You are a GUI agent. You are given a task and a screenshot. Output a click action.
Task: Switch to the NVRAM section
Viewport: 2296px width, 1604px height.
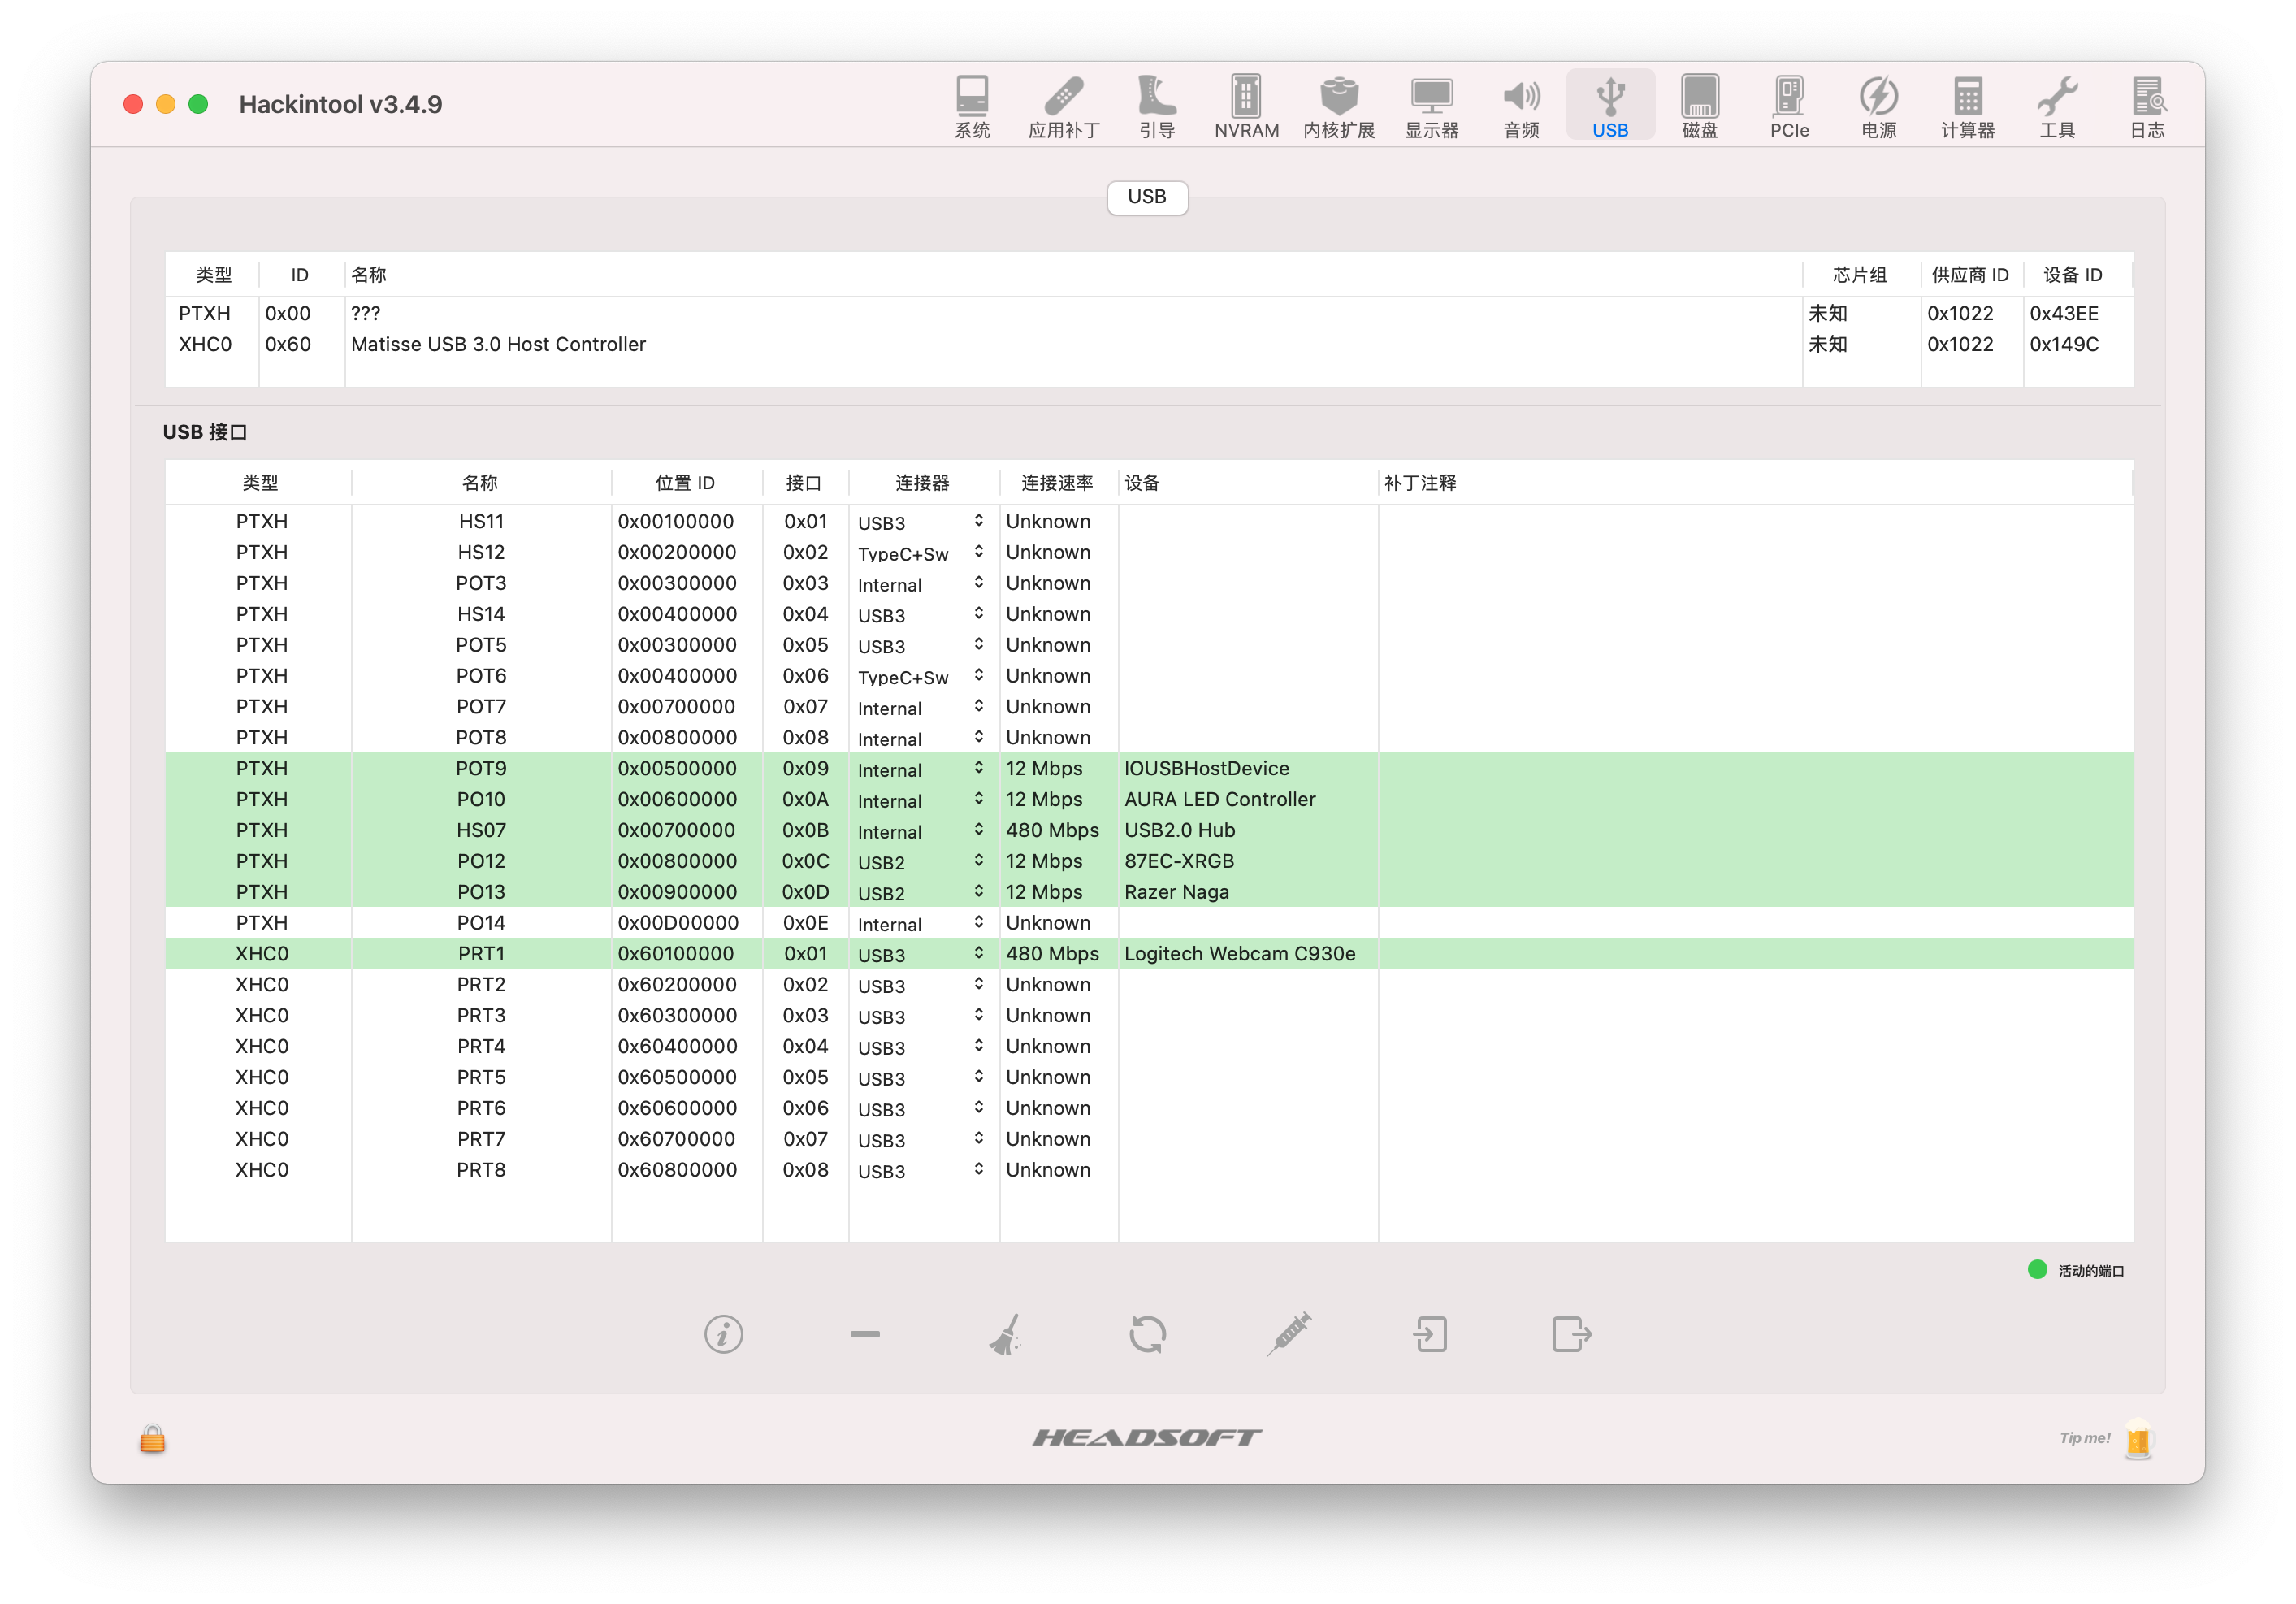(1246, 106)
